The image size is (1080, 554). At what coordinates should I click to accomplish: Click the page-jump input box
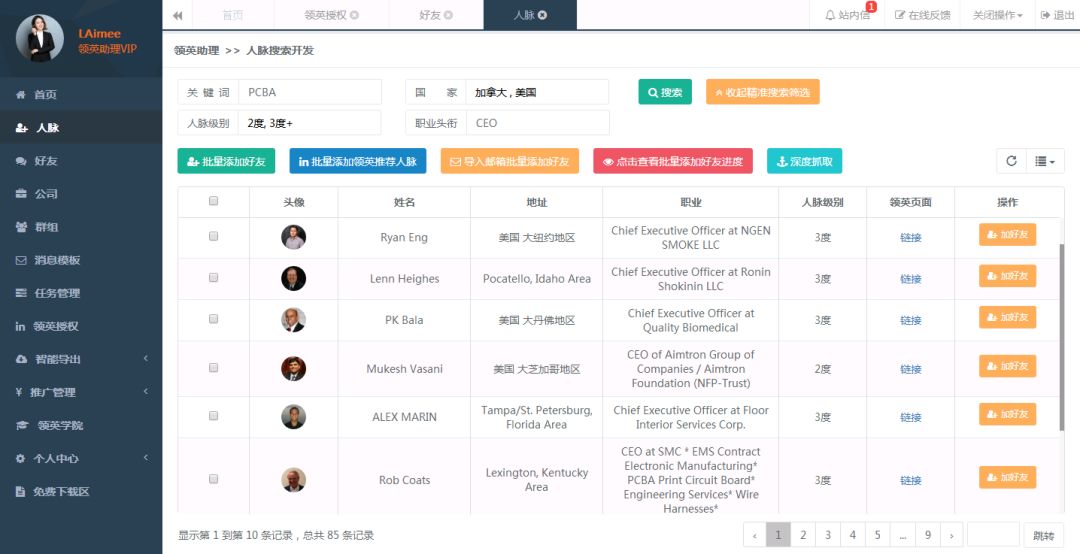coord(993,535)
